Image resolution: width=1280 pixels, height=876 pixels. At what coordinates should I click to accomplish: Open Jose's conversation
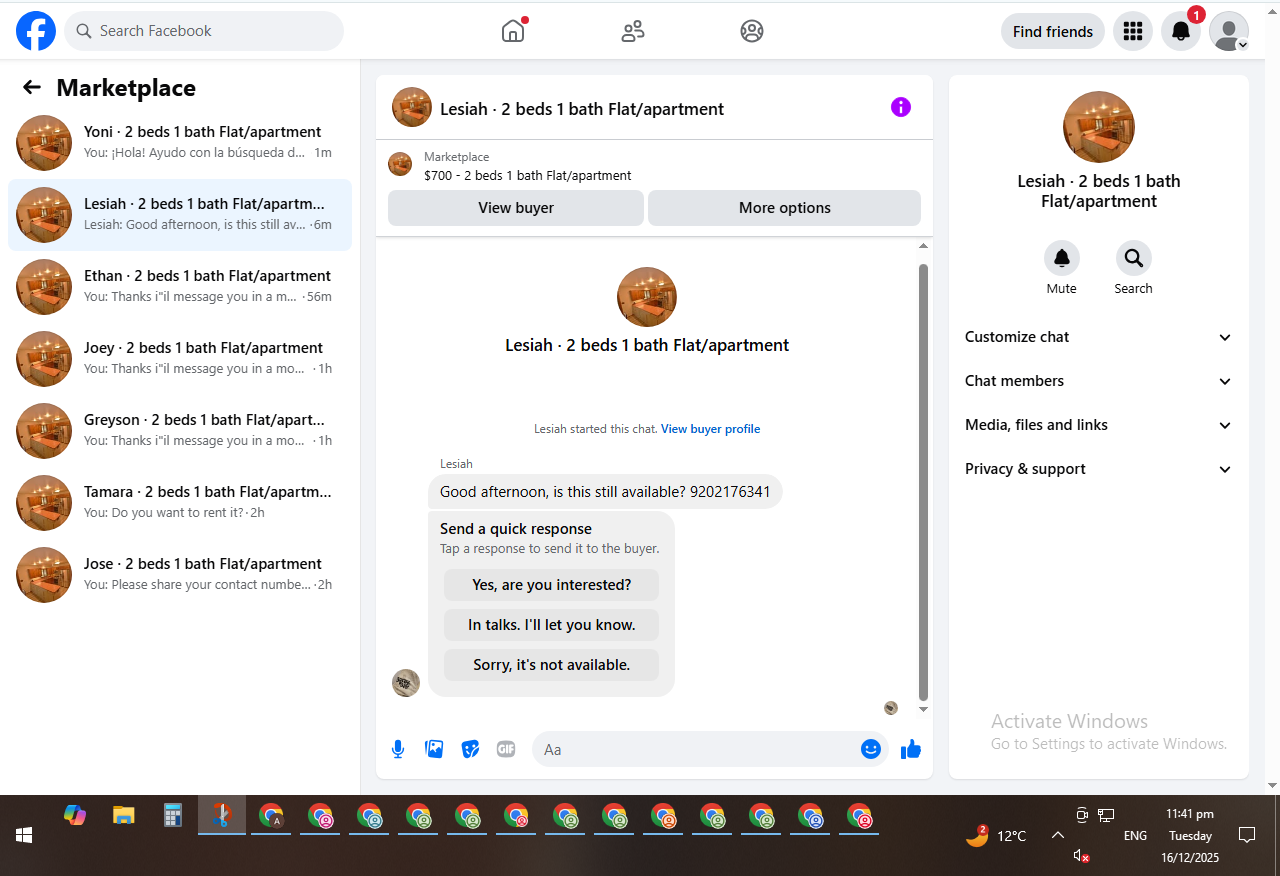pyautogui.click(x=180, y=575)
